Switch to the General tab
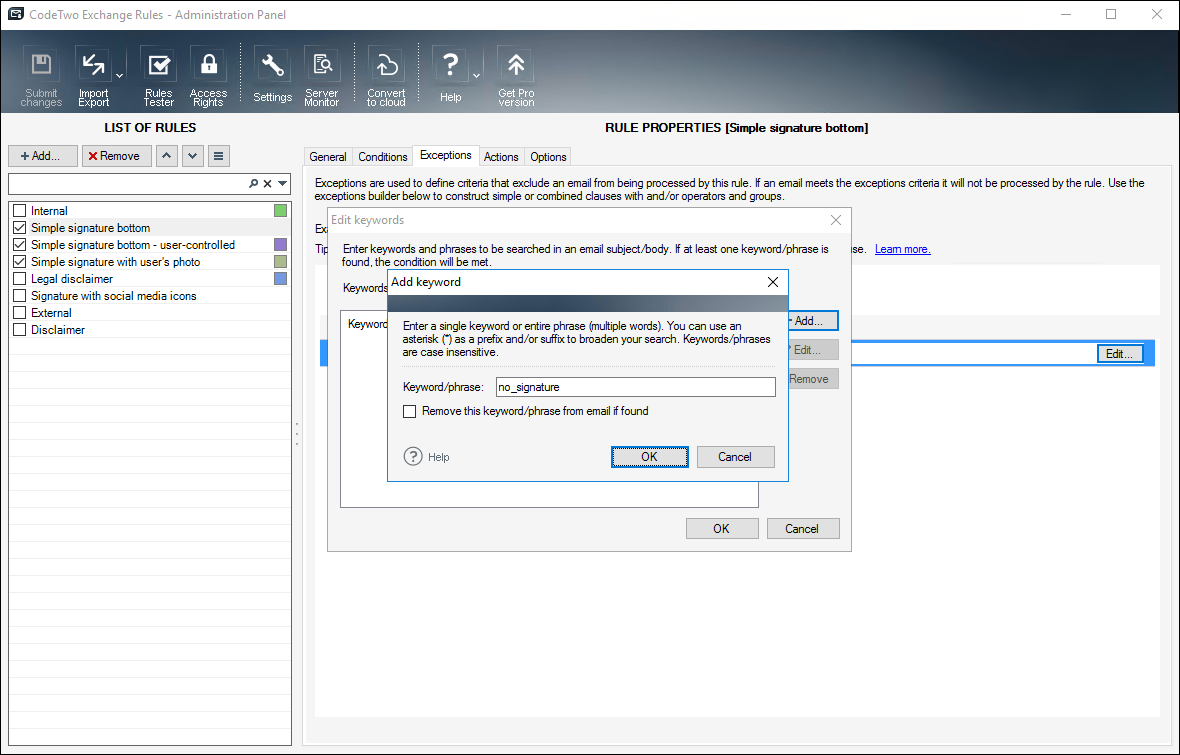1180x755 pixels. [x=328, y=157]
